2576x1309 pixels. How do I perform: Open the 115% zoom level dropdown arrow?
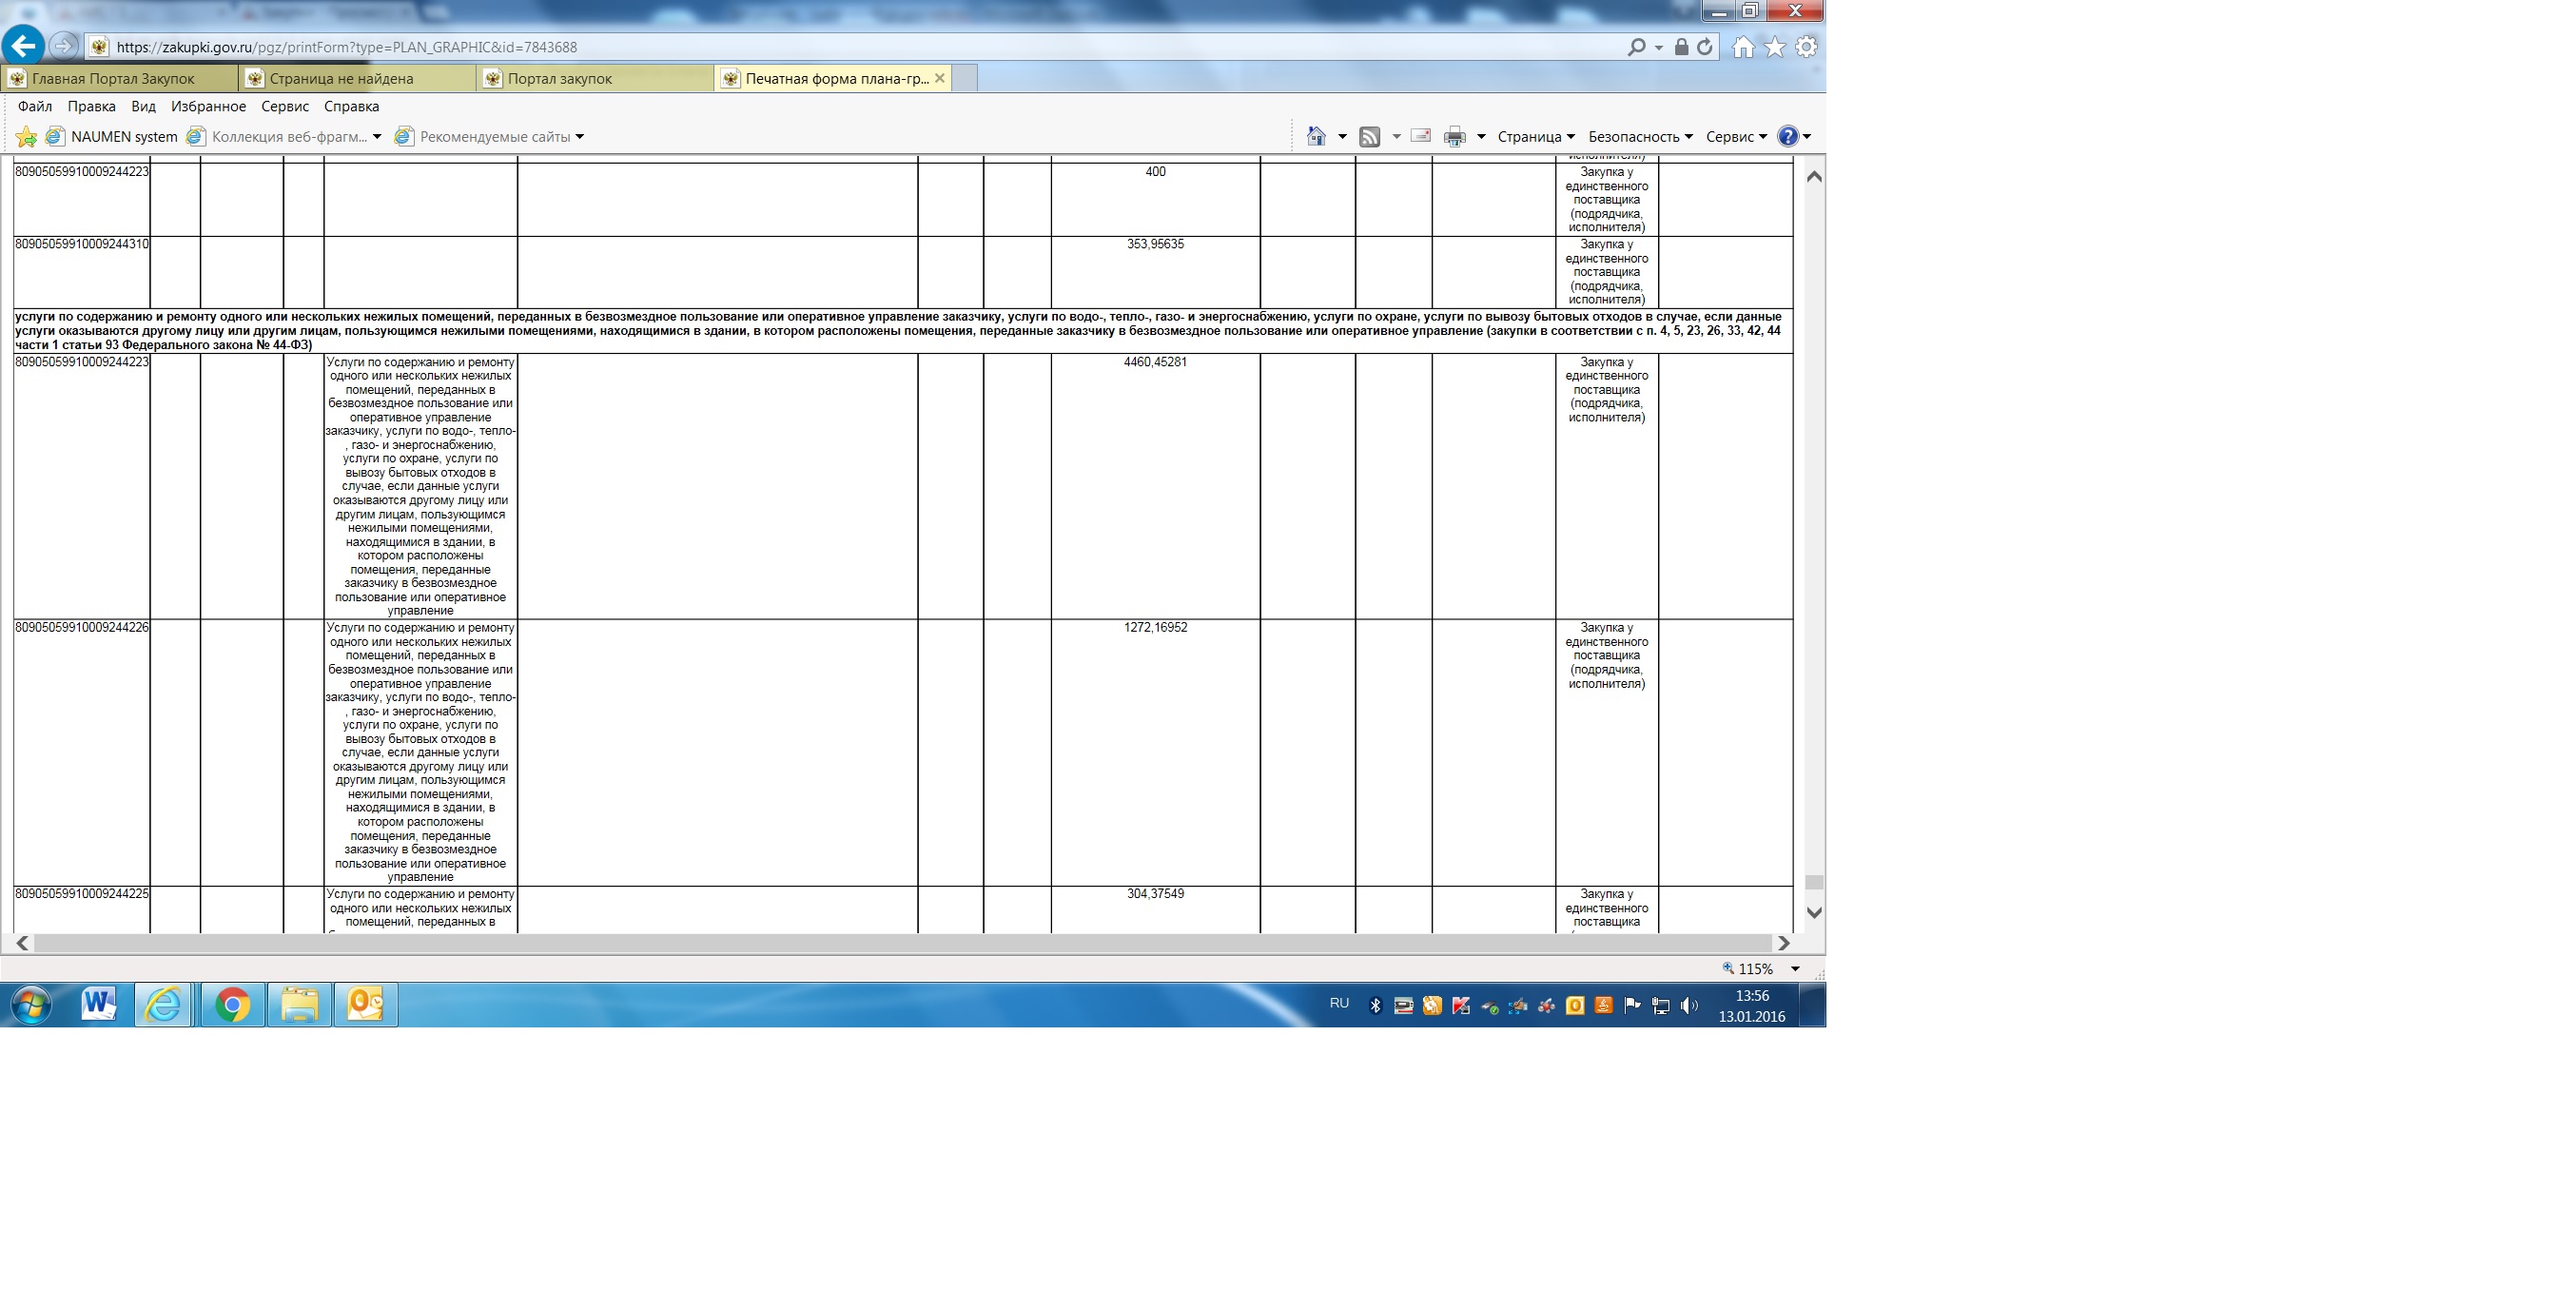coord(1794,969)
